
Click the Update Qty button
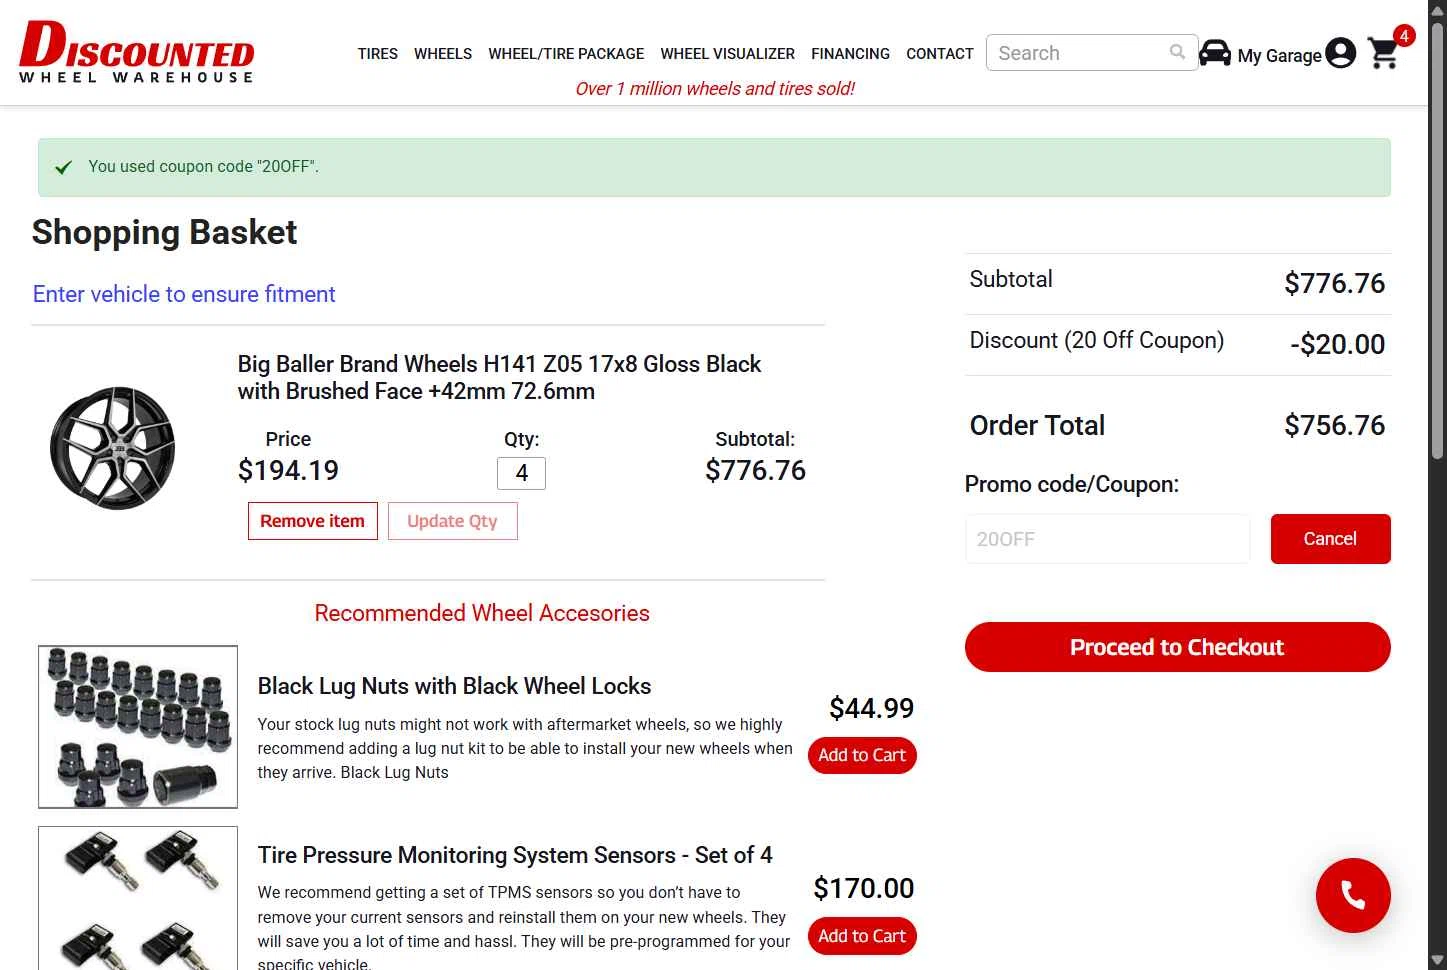(453, 521)
